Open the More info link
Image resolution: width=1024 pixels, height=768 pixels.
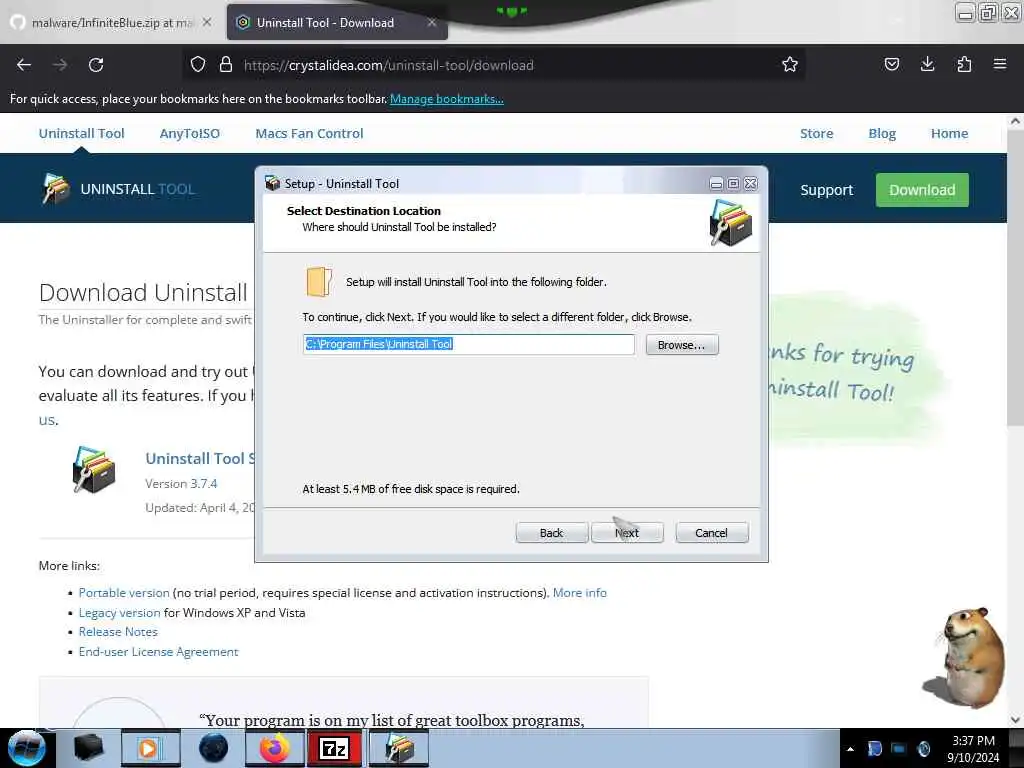(579, 592)
